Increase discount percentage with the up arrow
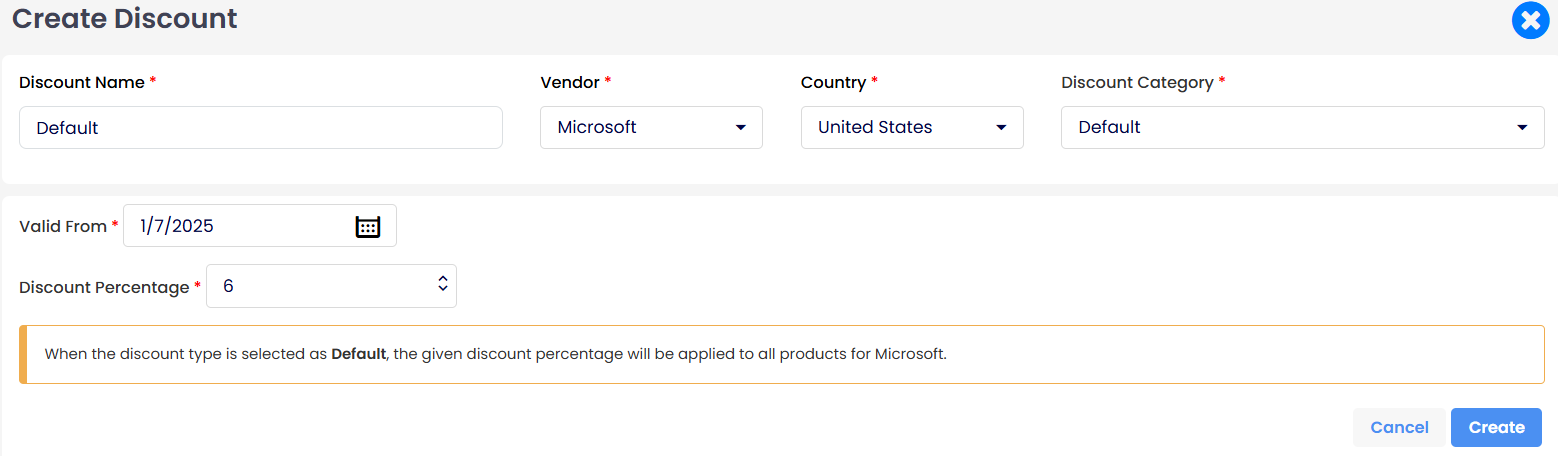The width and height of the screenshot is (1558, 456). [443, 280]
